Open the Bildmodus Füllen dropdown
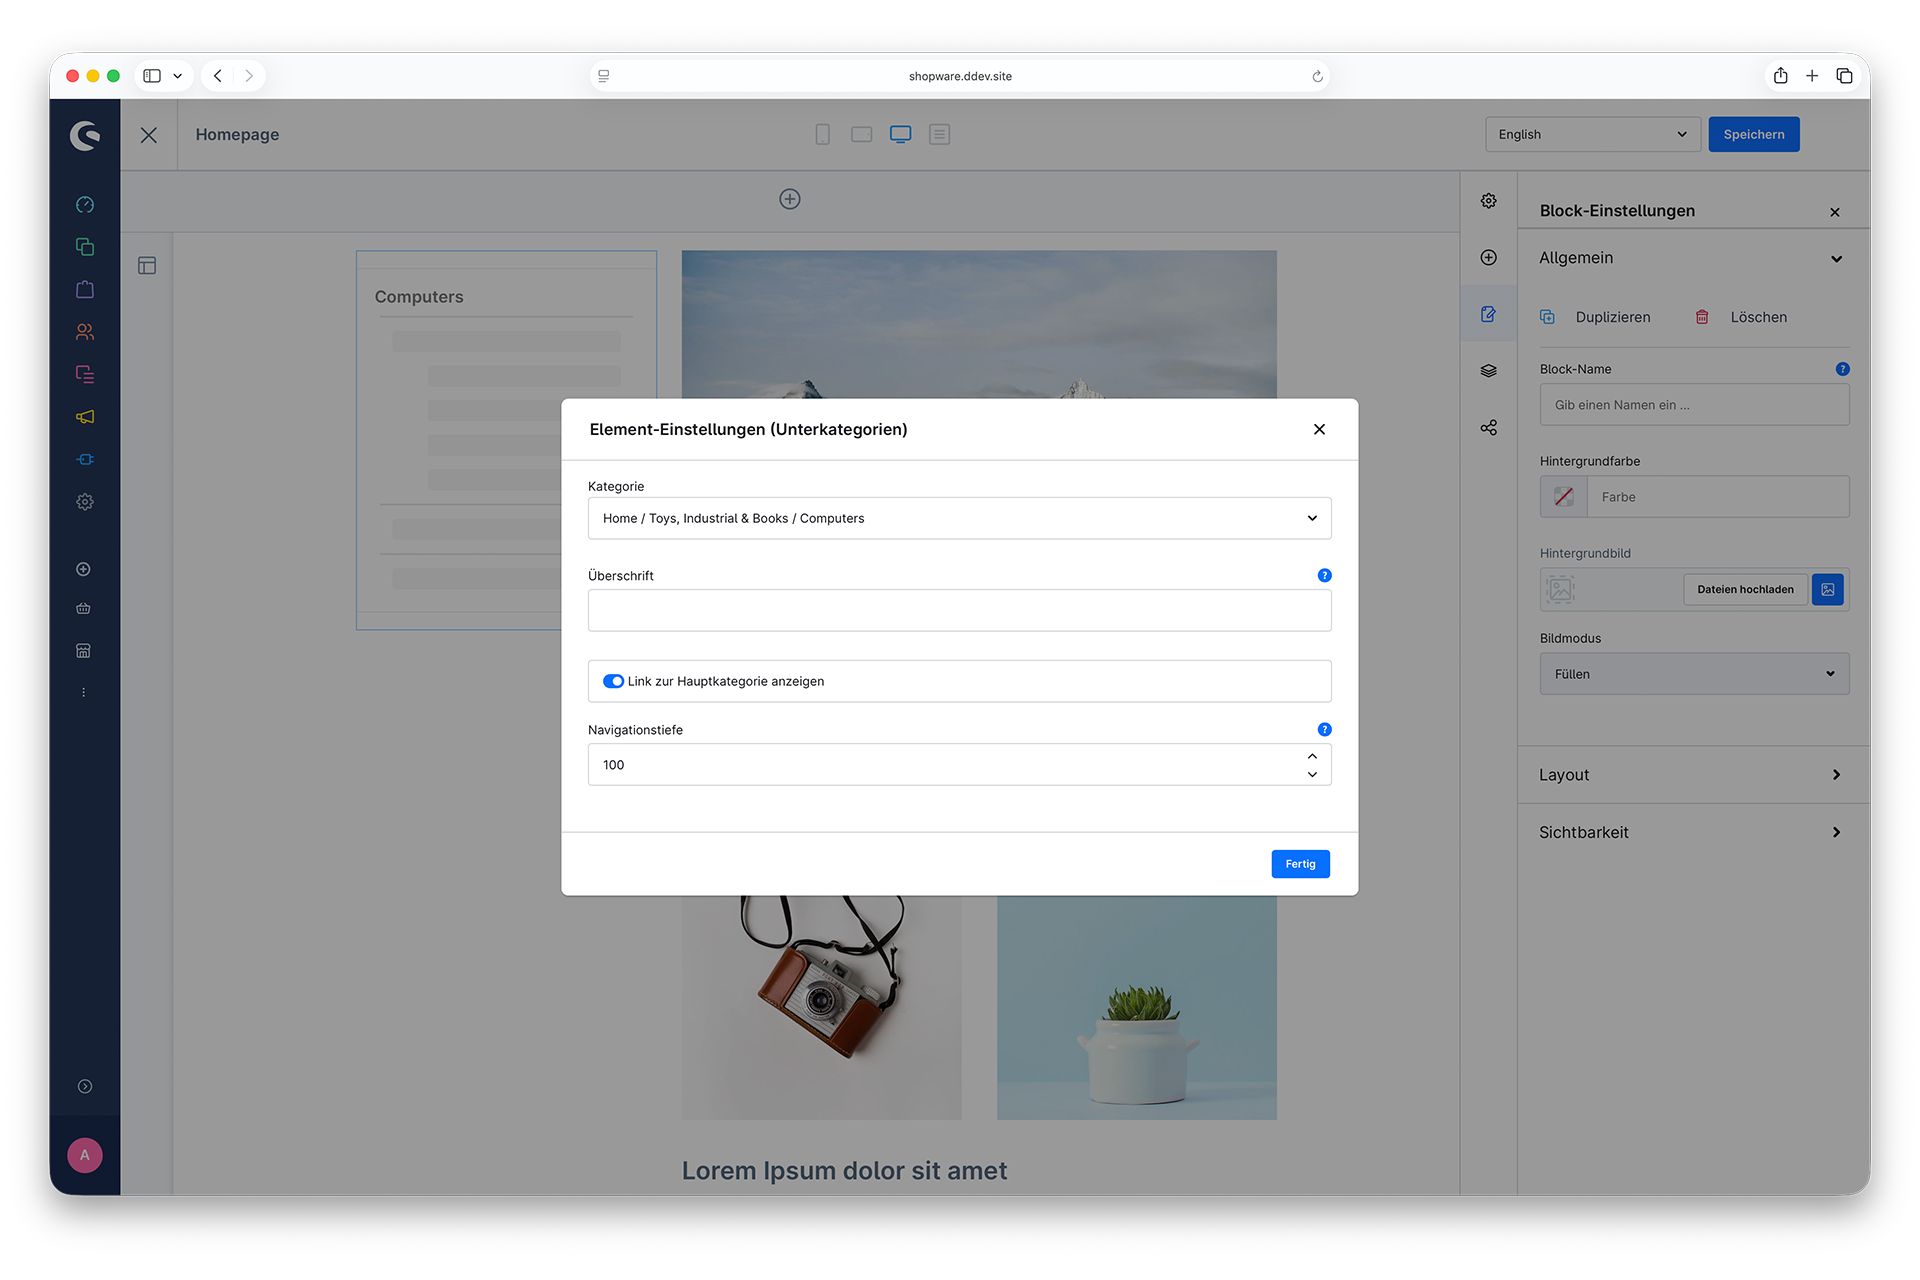This screenshot has height=1280, width=1920. (1695, 674)
